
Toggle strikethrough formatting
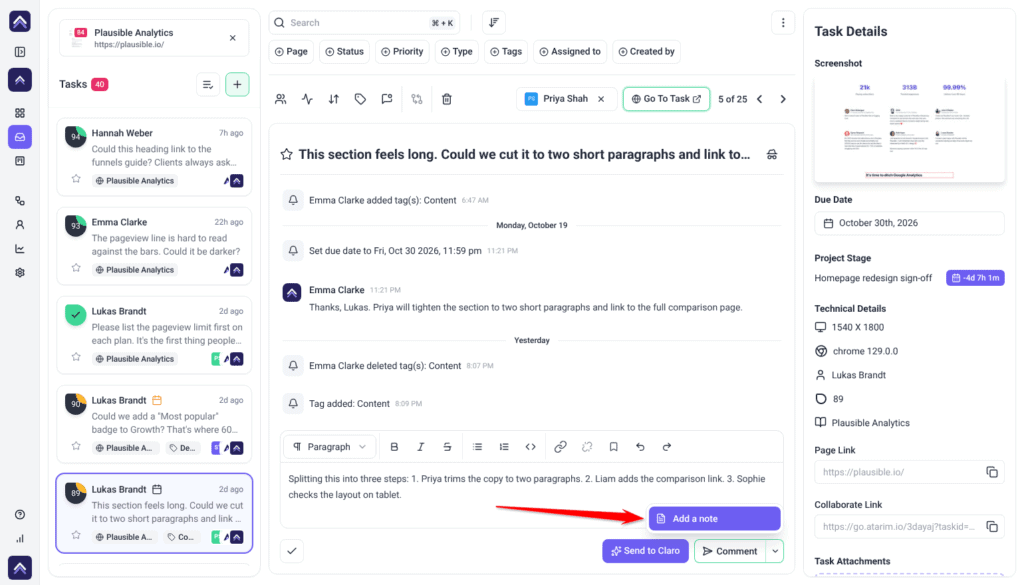(447, 447)
